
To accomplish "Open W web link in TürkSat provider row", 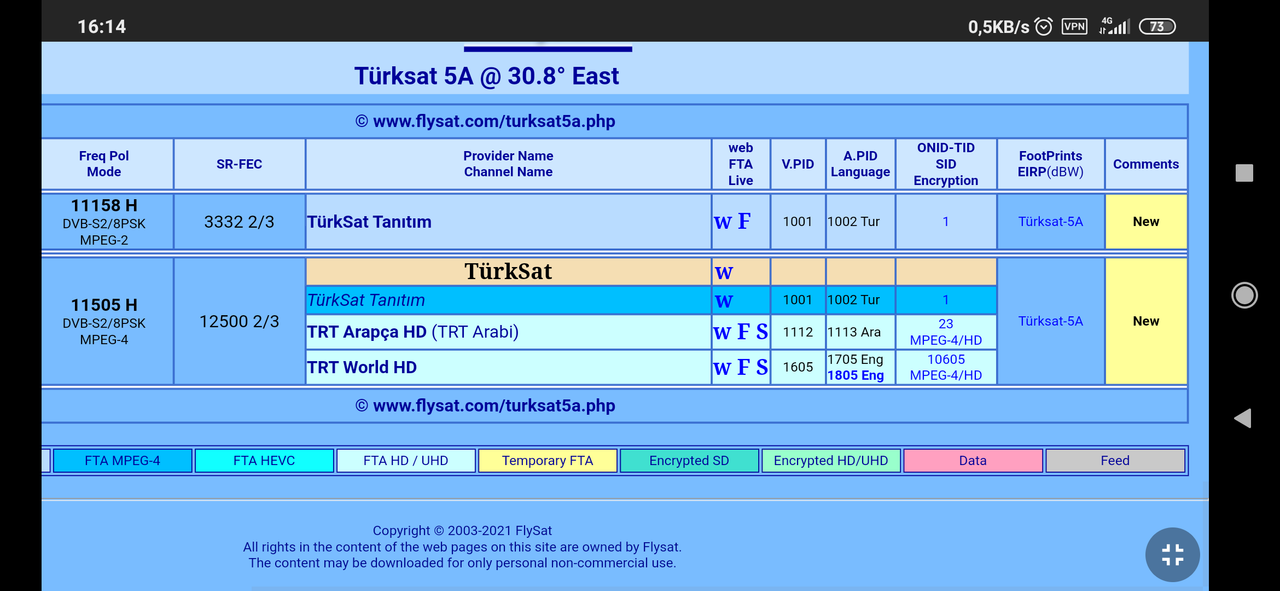I will [723, 272].
